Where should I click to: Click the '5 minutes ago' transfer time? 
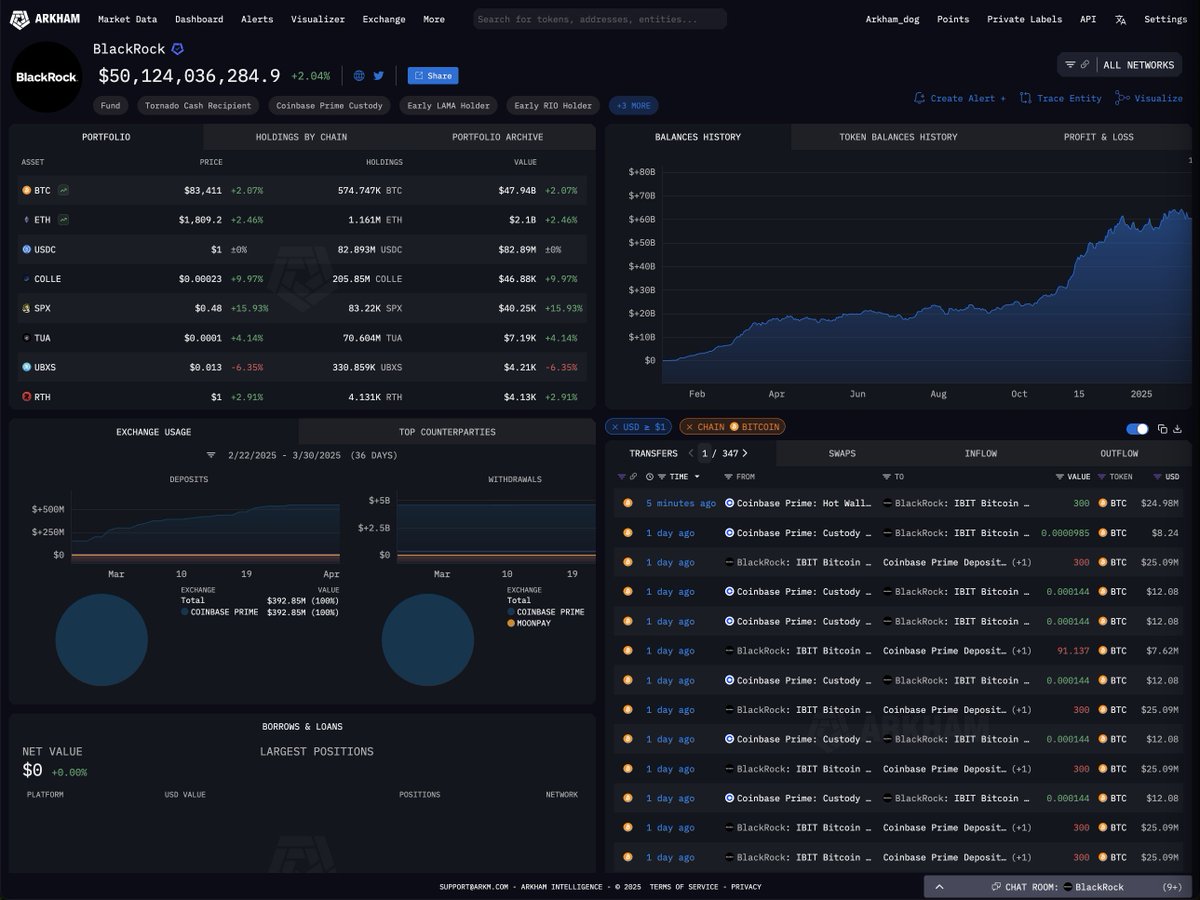click(x=681, y=504)
